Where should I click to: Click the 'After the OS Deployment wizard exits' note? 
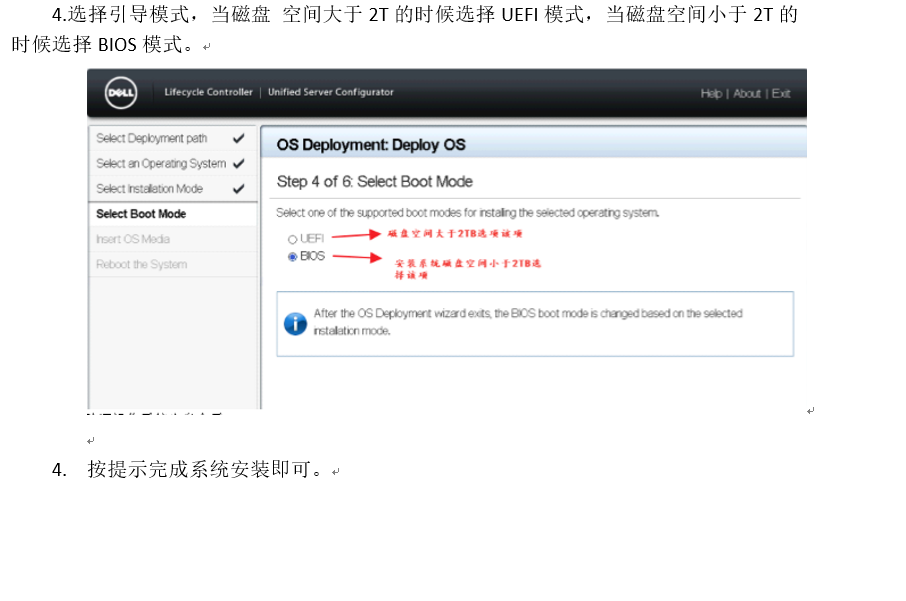pos(528,322)
